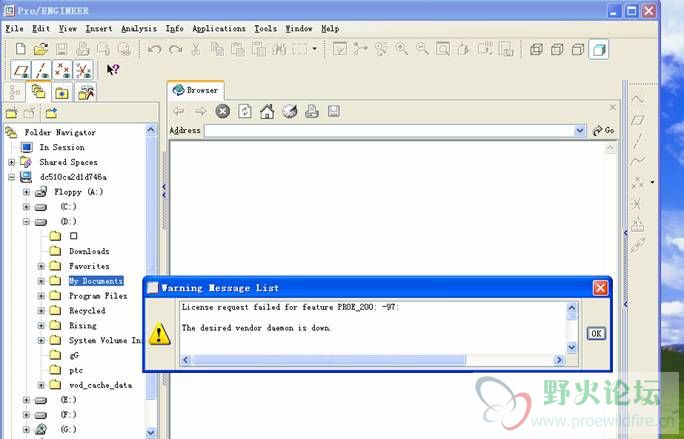Viewport: 684px width, 439px height.
Task: Click browser Save page icon
Action: tap(334, 111)
